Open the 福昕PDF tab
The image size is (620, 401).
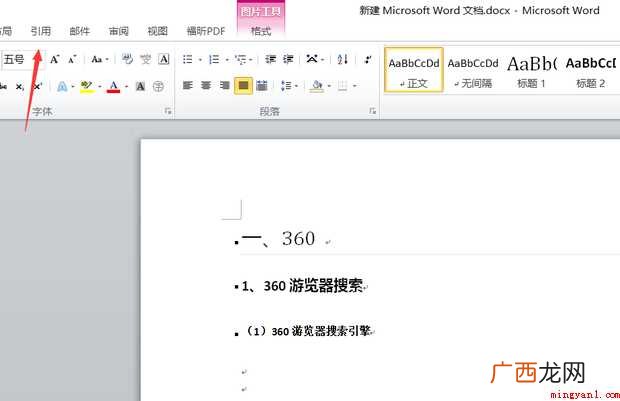[206, 31]
